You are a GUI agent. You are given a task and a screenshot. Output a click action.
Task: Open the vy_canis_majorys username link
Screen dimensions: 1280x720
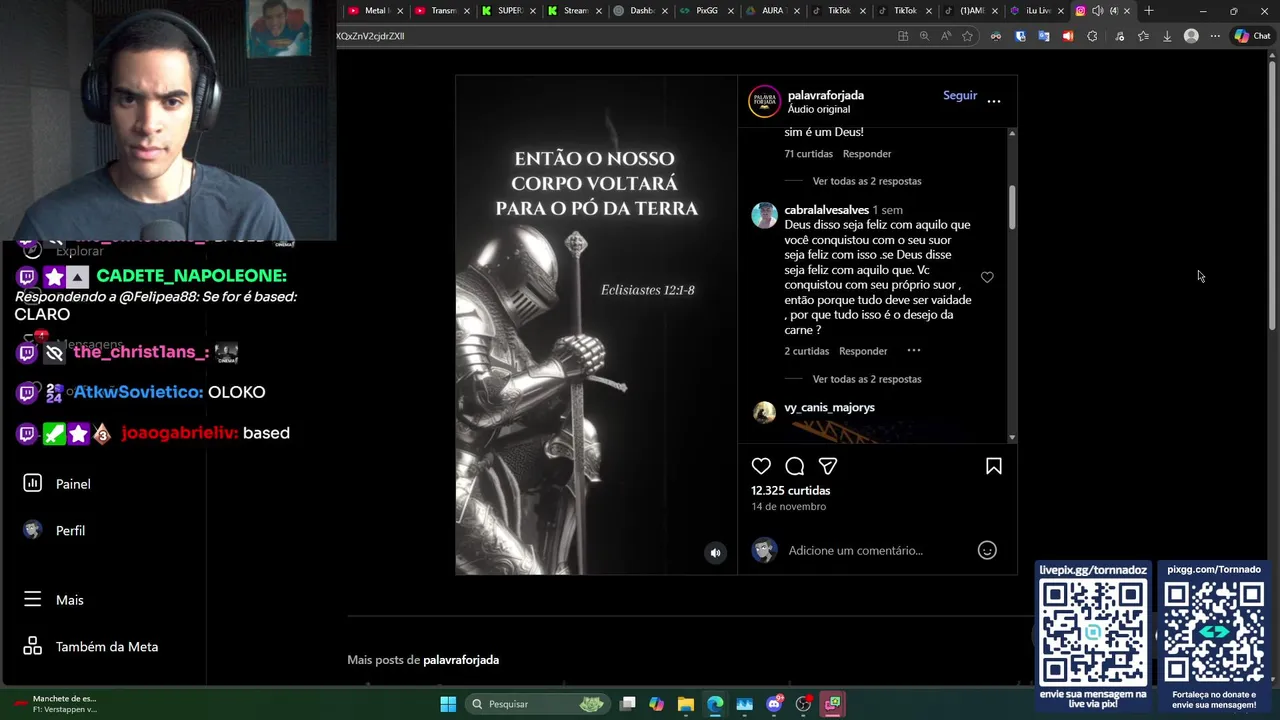[x=829, y=407]
